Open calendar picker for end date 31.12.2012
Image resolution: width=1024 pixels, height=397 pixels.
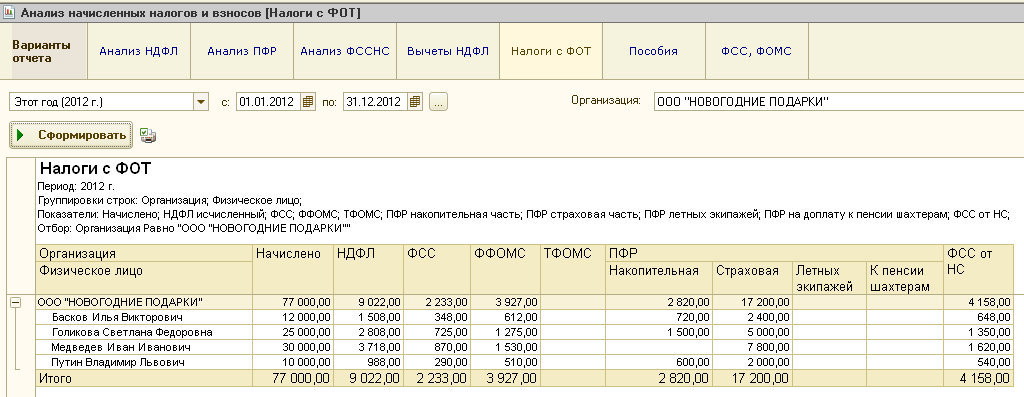click(415, 102)
